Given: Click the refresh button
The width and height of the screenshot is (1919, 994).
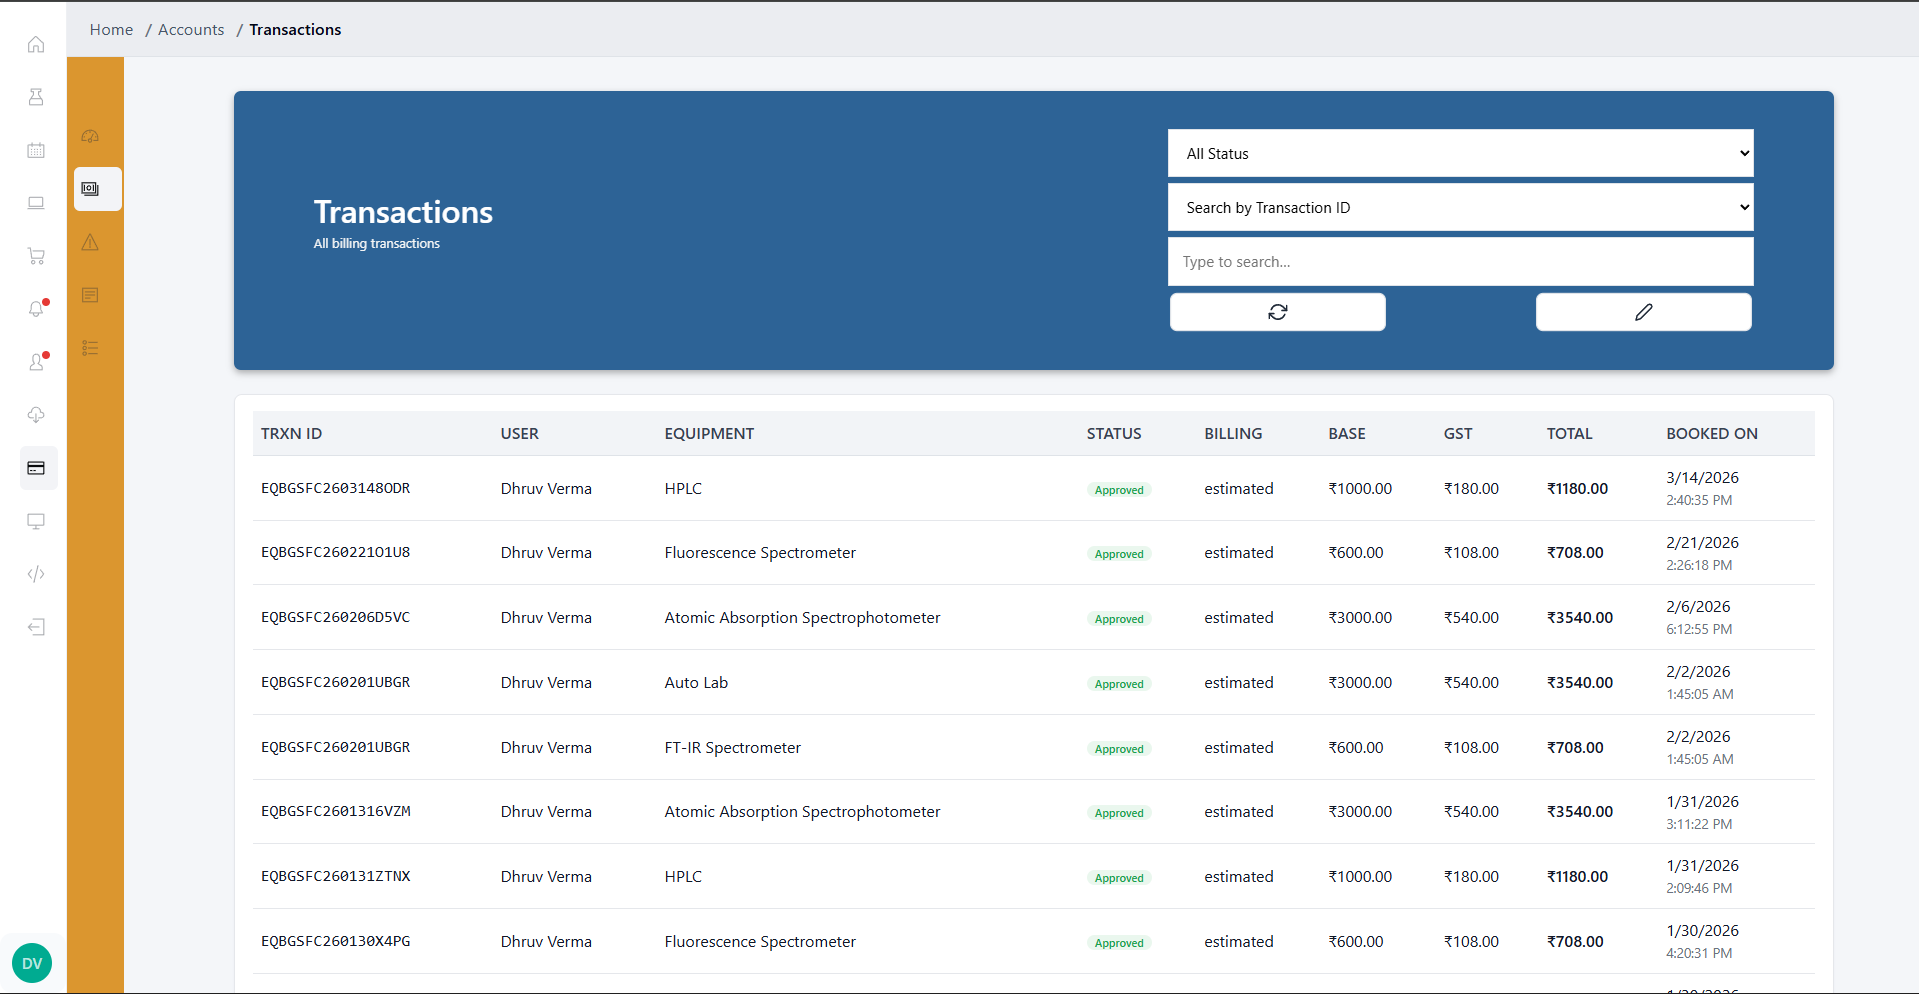Looking at the screenshot, I should coord(1277,312).
